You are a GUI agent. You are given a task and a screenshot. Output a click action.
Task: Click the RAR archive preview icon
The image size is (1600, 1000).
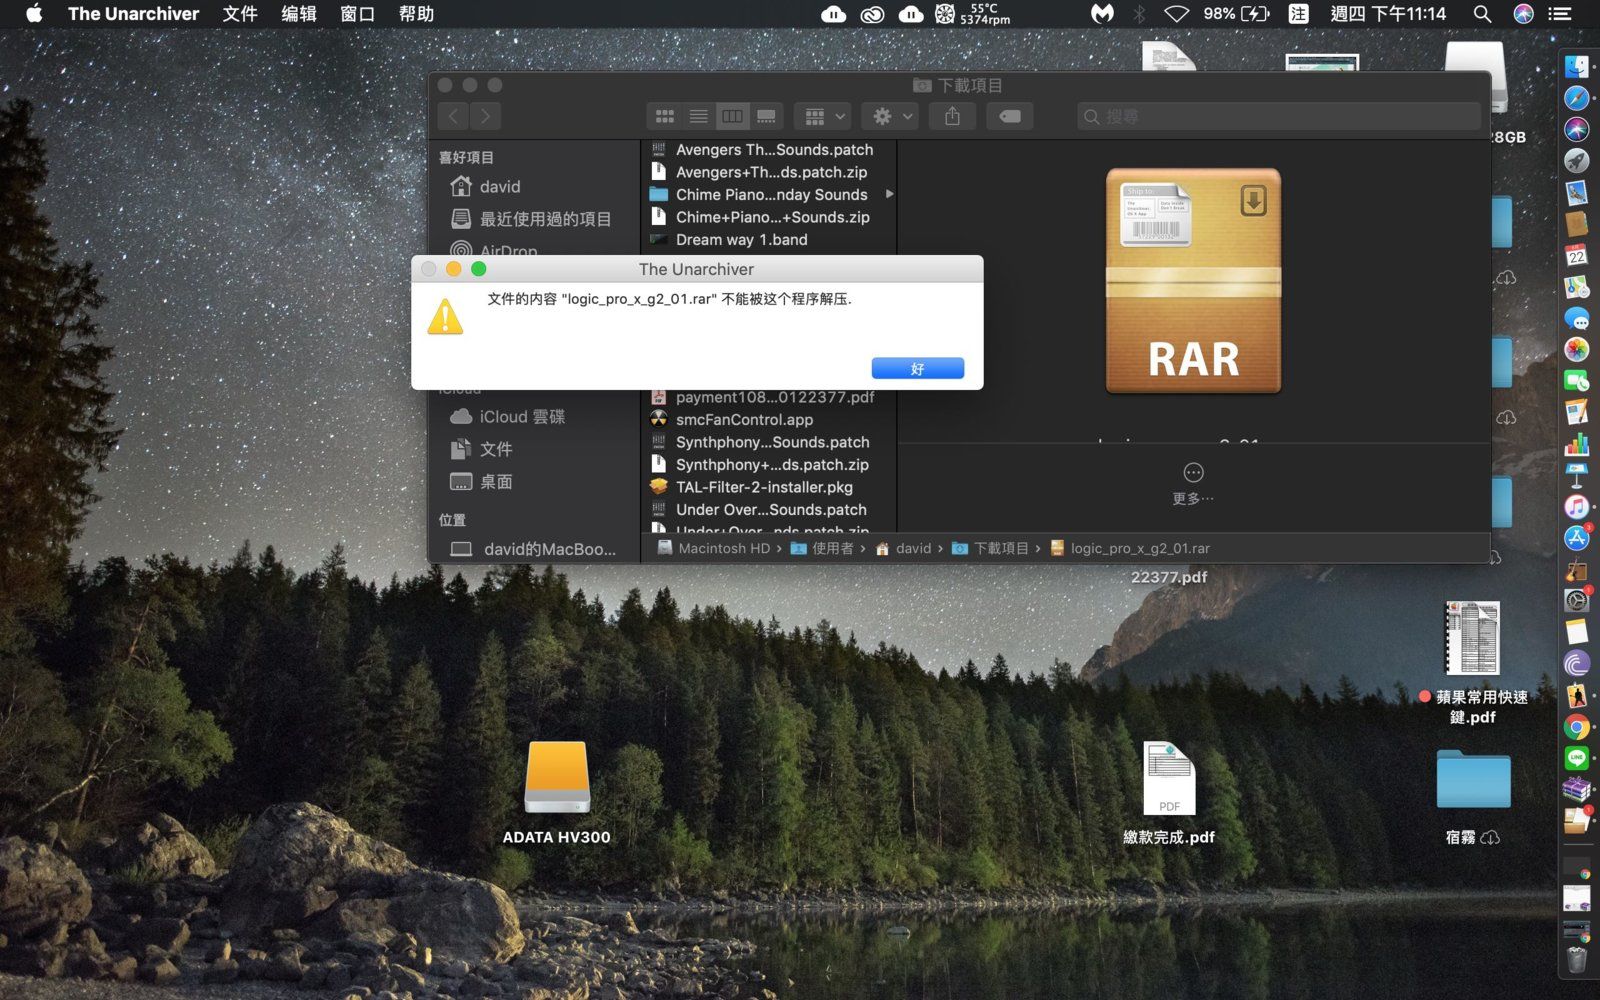pyautogui.click(x=1193, y=281)
